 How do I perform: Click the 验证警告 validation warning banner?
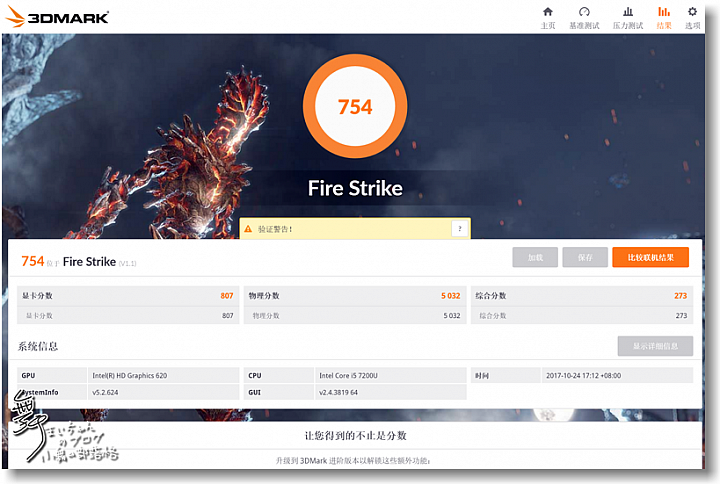[x=355, y=228]
